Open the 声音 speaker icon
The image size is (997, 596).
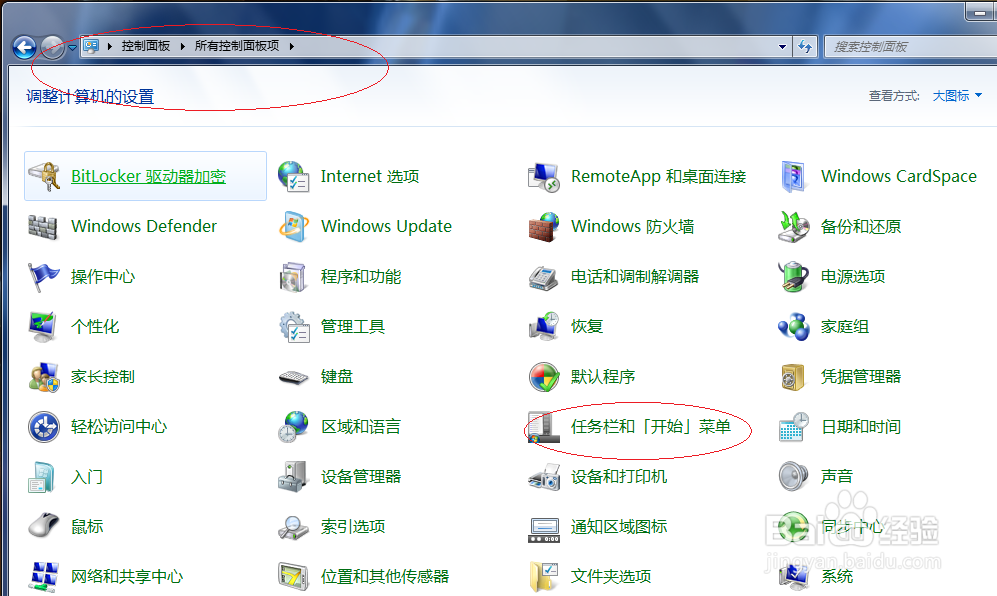794,477
